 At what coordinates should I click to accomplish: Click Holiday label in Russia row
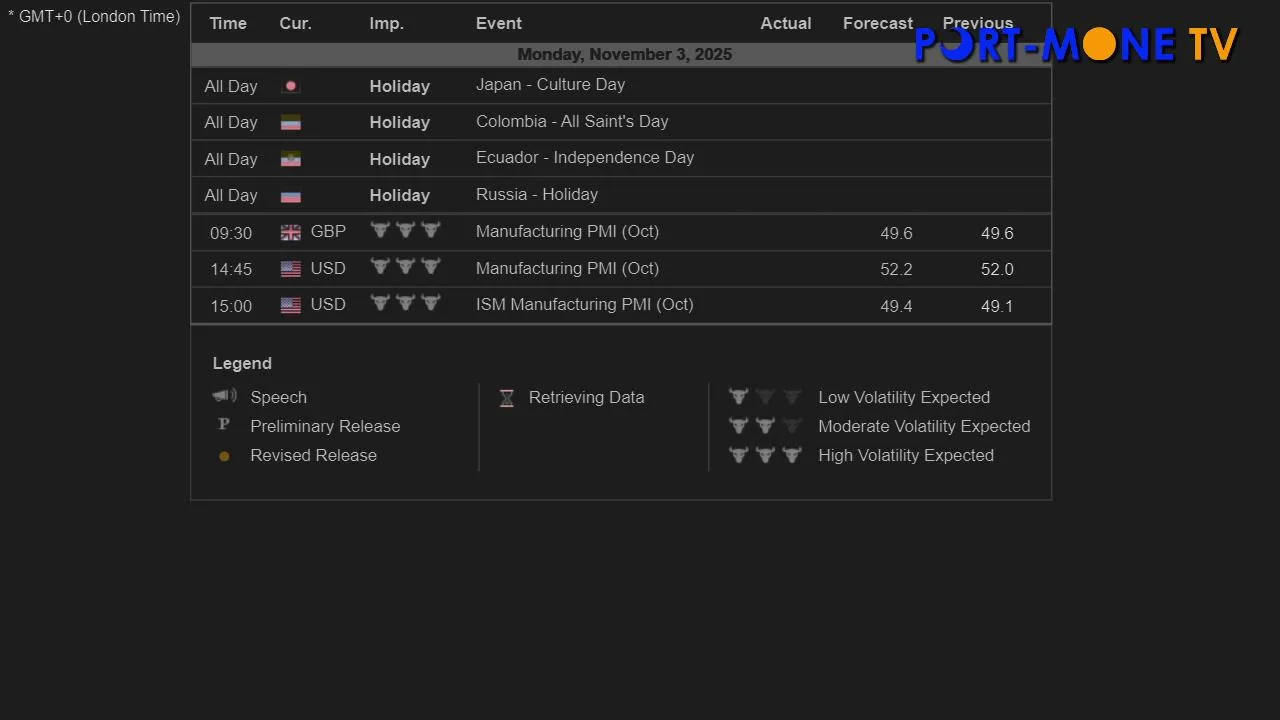coord(399,196)
